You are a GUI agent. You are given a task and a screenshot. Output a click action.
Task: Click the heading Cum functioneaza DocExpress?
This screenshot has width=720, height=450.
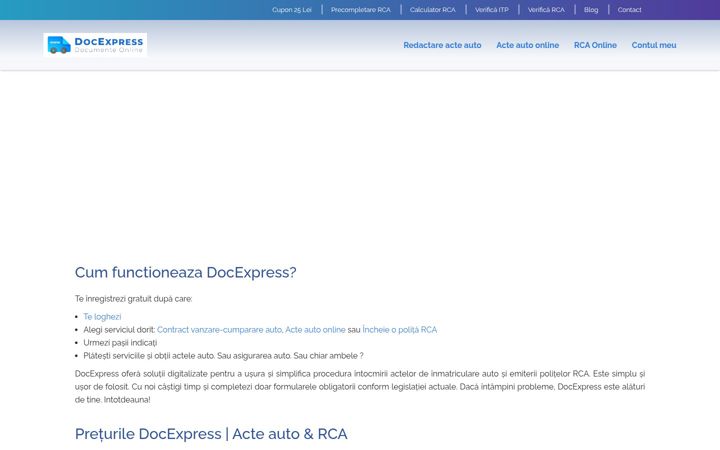pos(186,272)
